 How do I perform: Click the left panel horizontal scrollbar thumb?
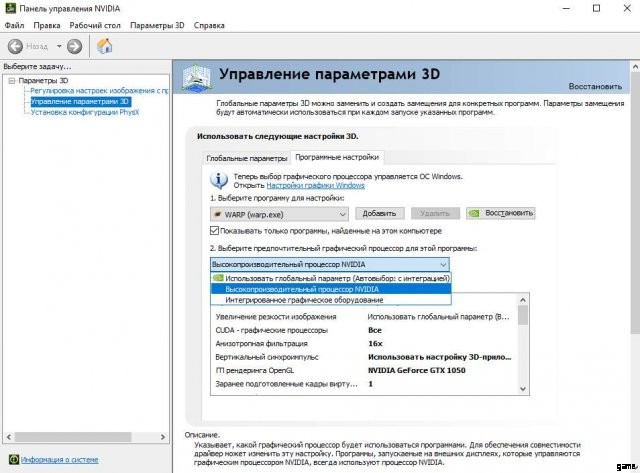73,437
